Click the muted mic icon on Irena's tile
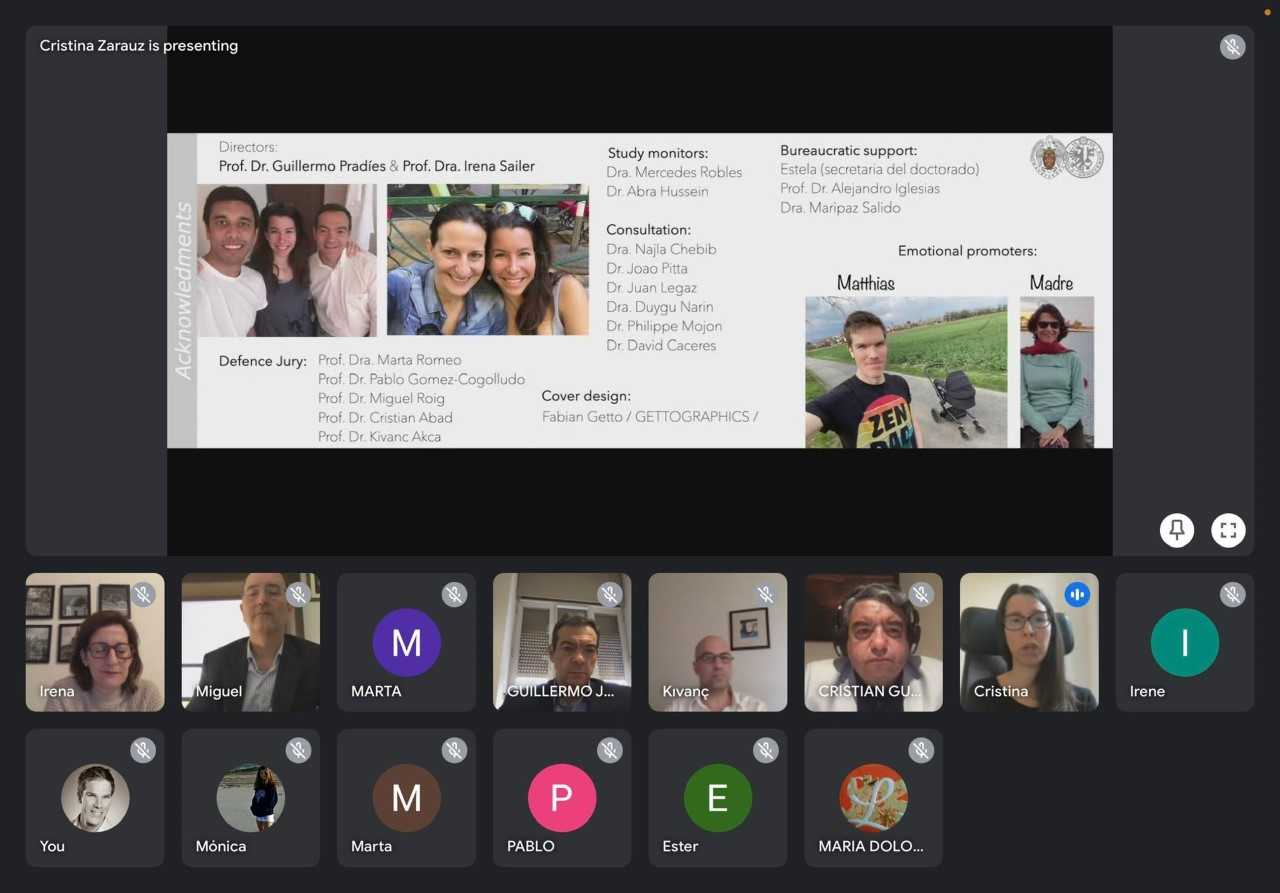 [x=143, y=595]
